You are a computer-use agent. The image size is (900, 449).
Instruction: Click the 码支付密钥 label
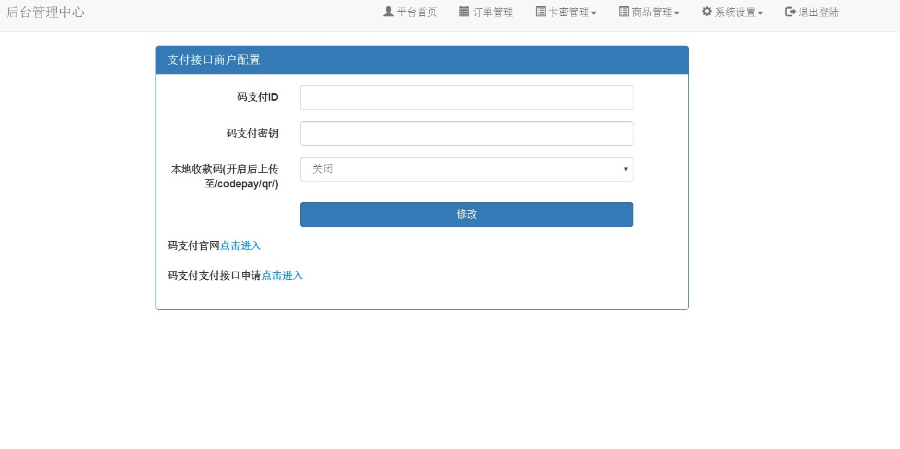point(253,133)
